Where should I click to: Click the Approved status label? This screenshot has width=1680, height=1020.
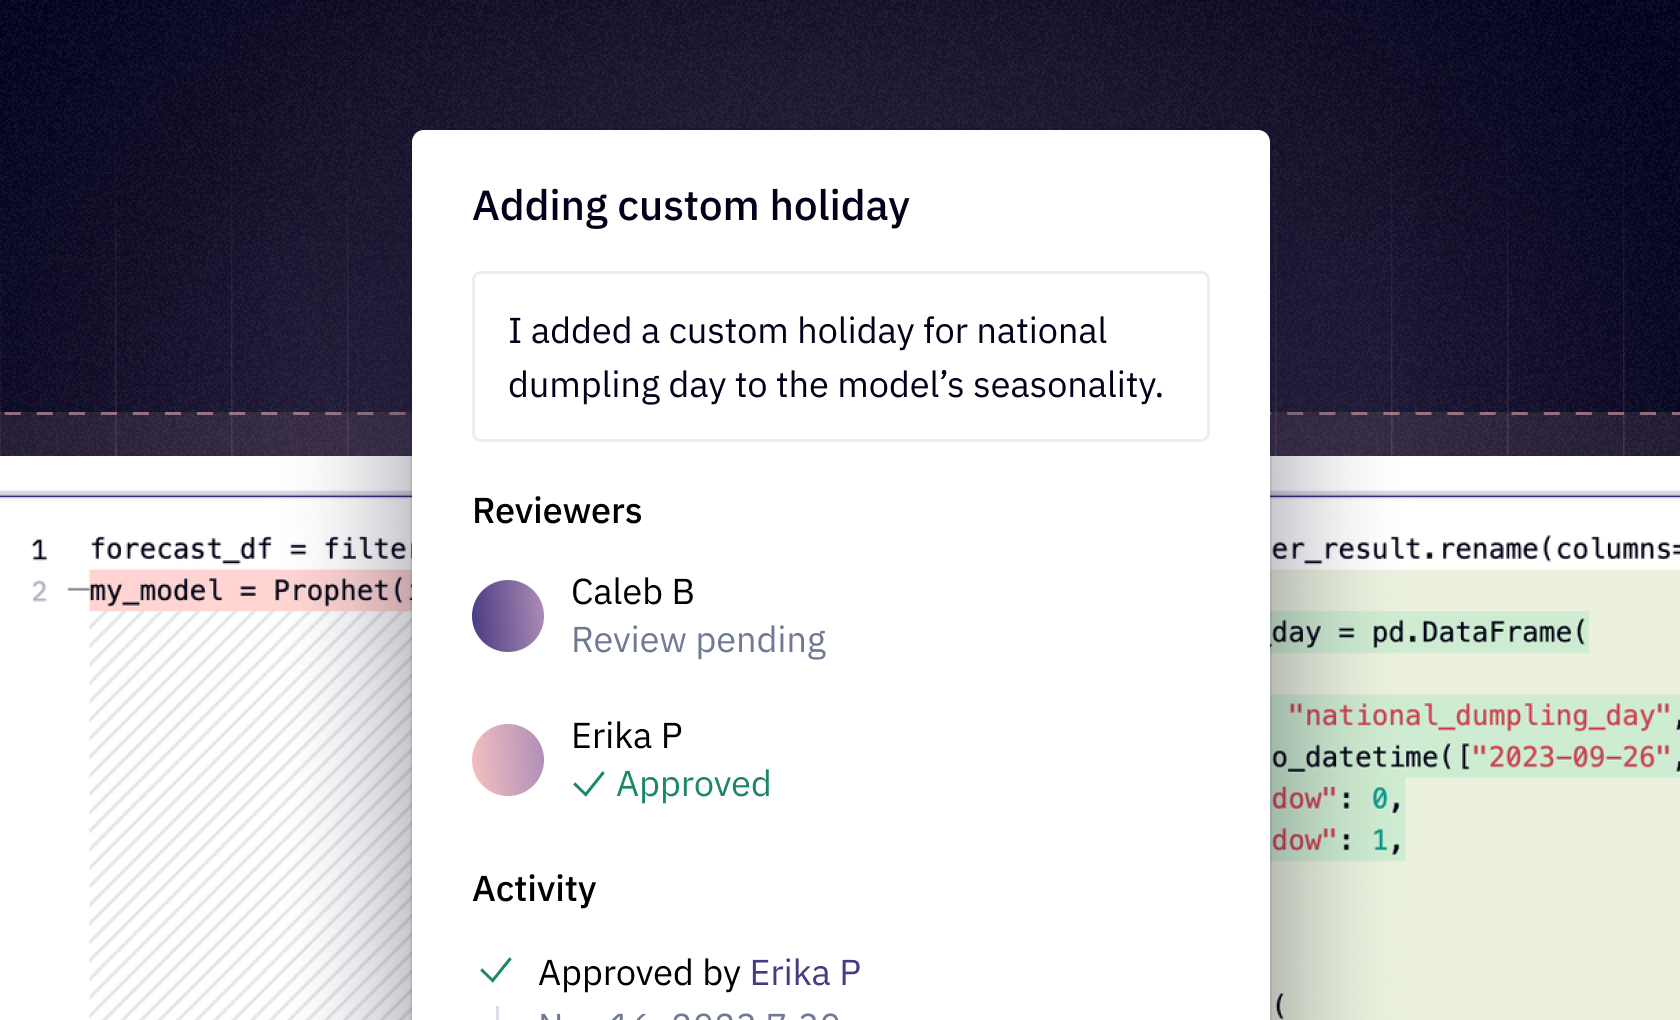(x=694, y=784)
